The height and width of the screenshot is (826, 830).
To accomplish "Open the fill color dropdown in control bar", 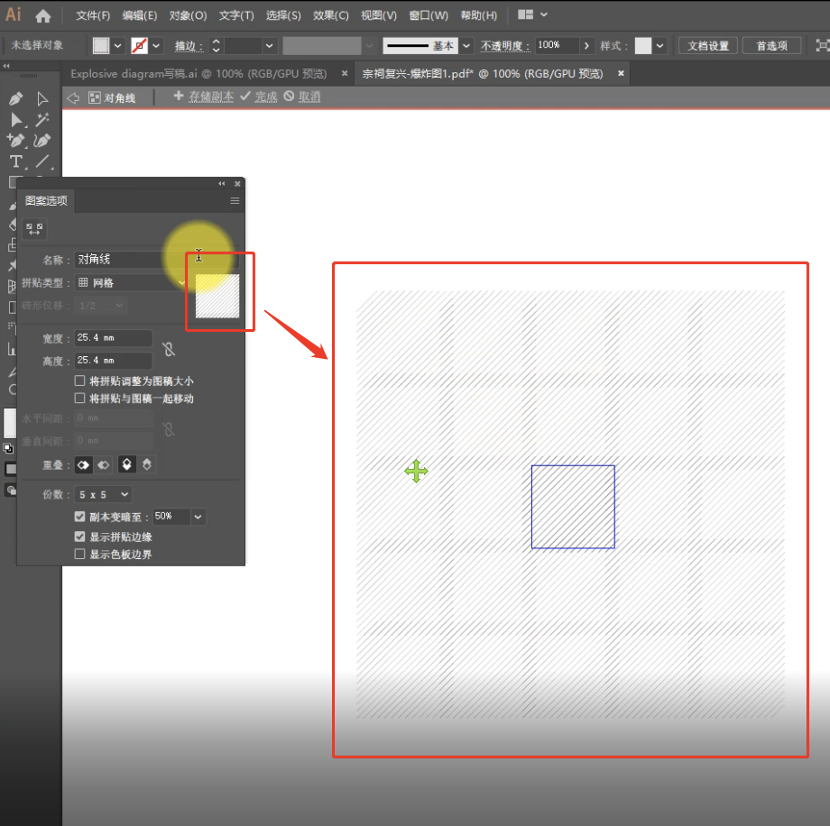I will pos(118,46).
